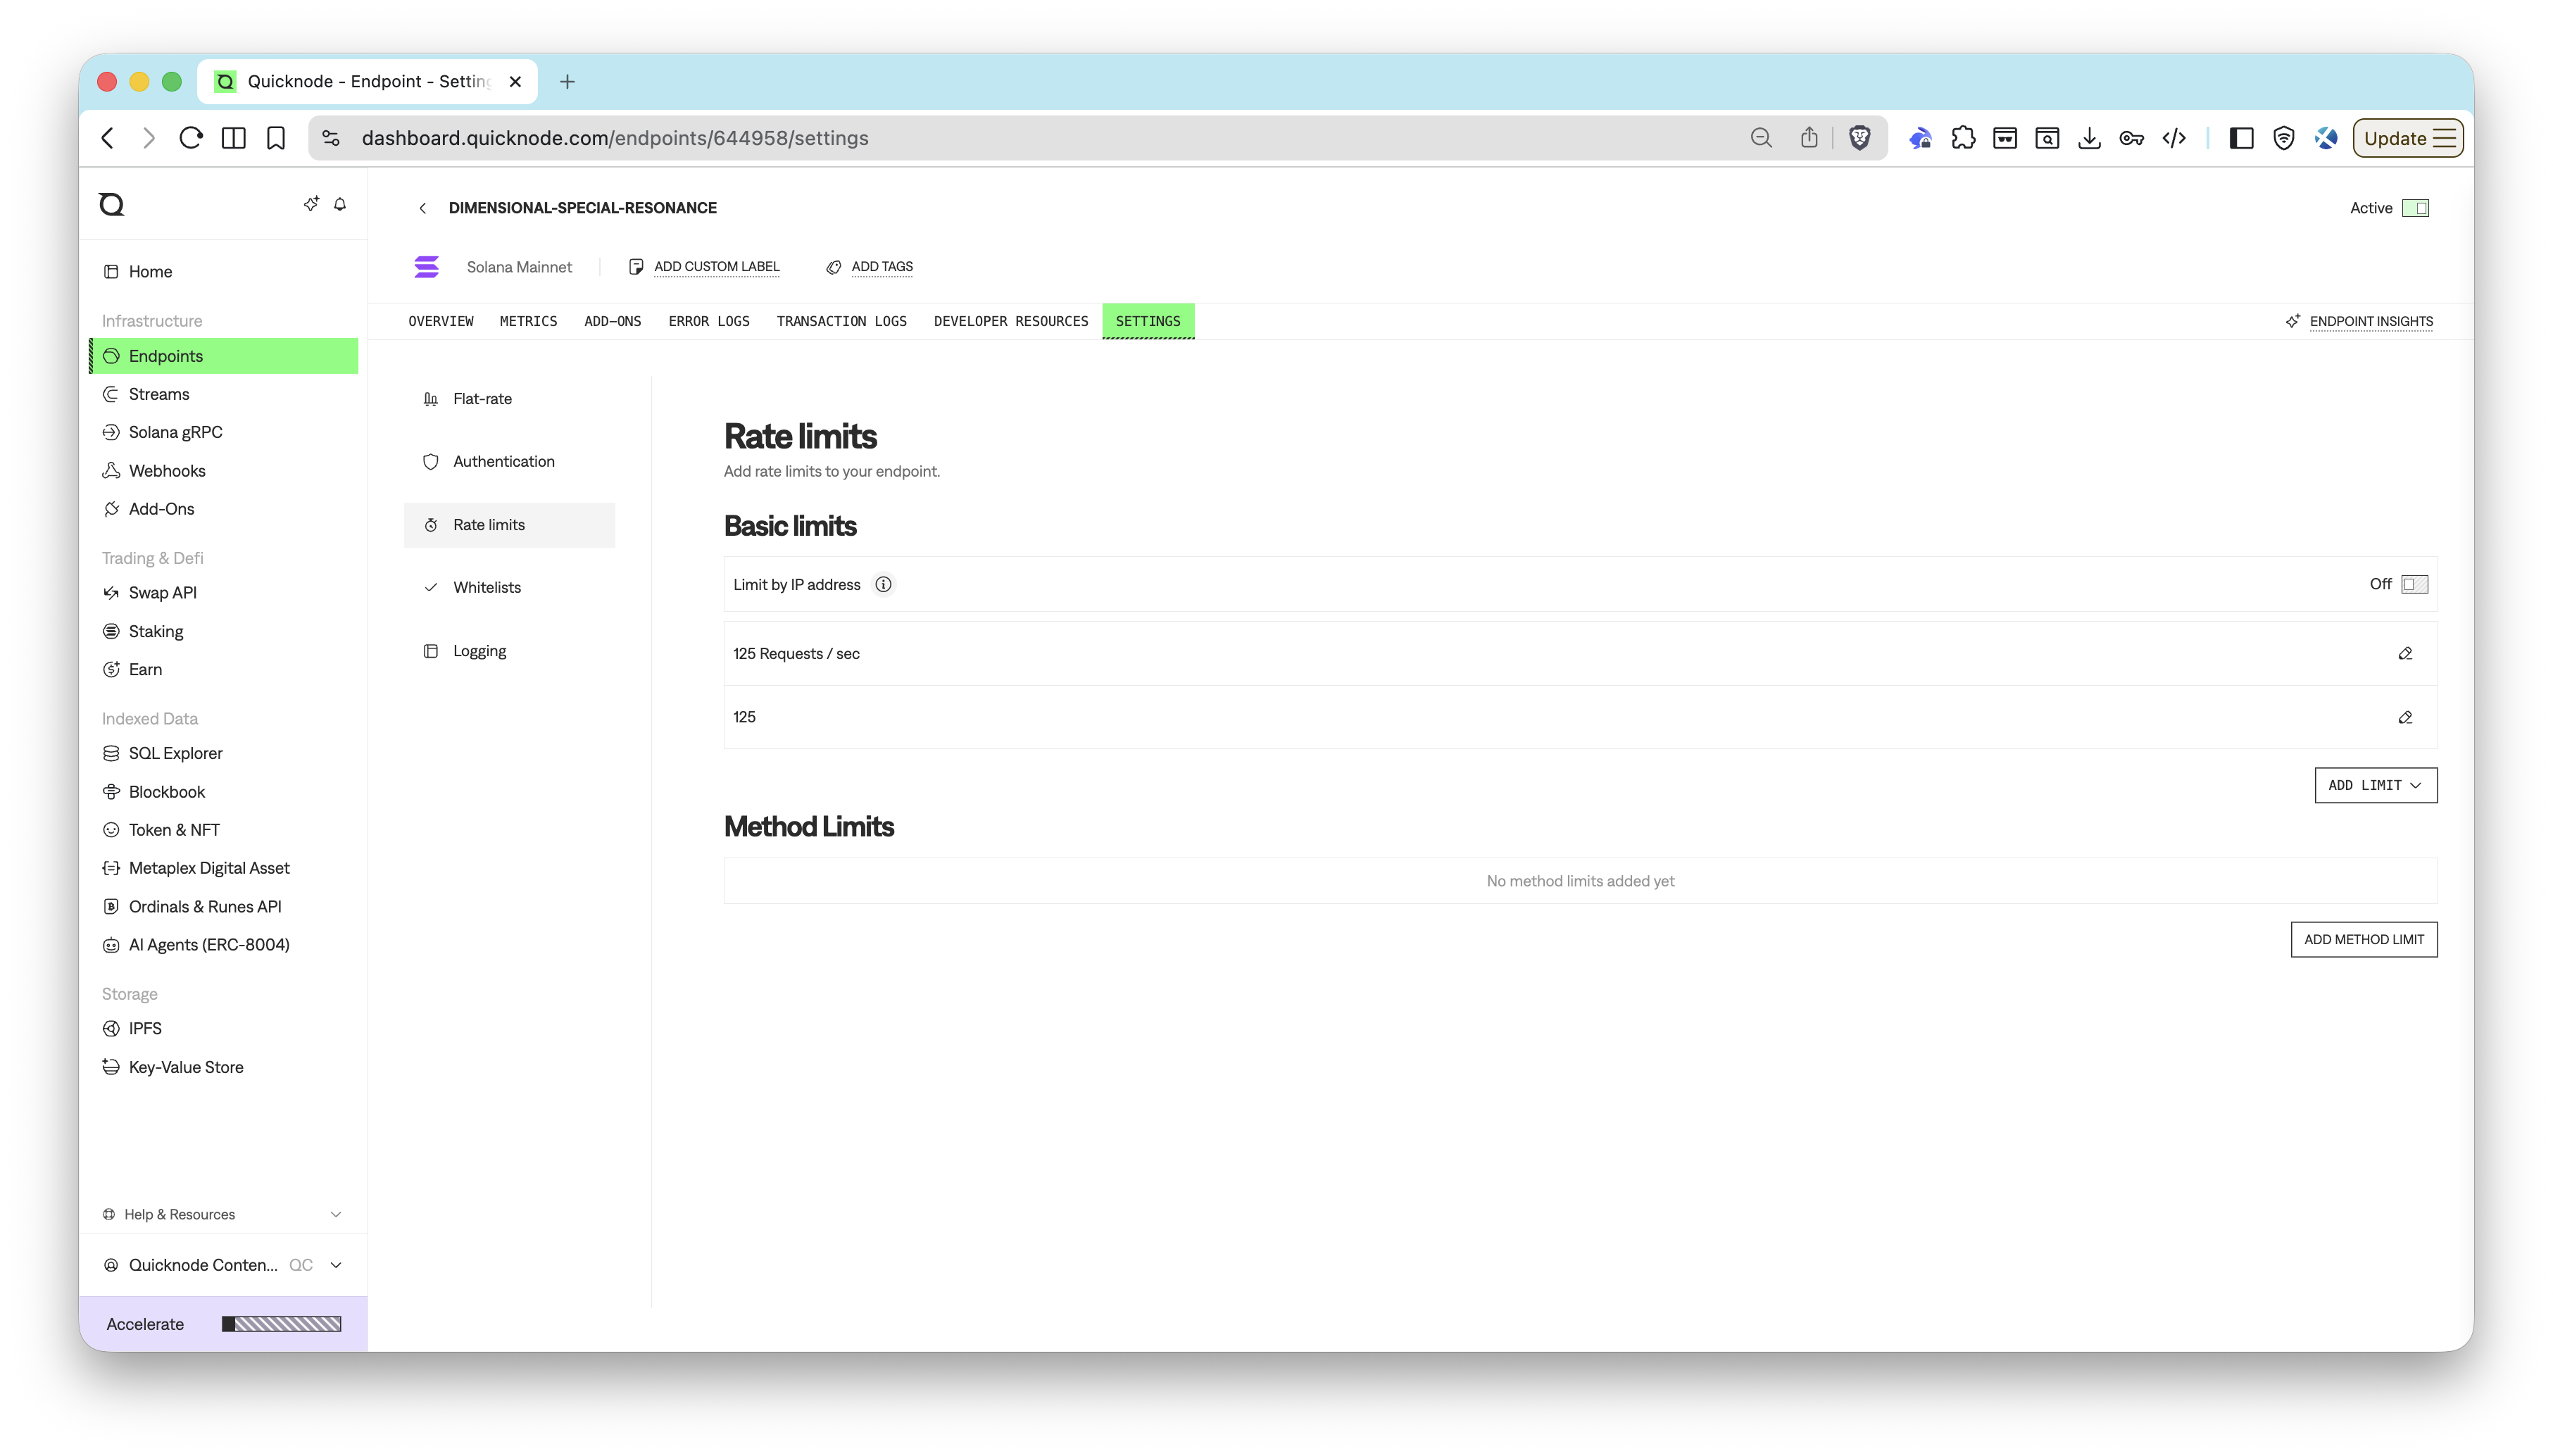The width and height of the screenshot is (2553, 1456).
Task: Switch to the DEVELOPER RESOURCES tab
Action: point(1010,321)
